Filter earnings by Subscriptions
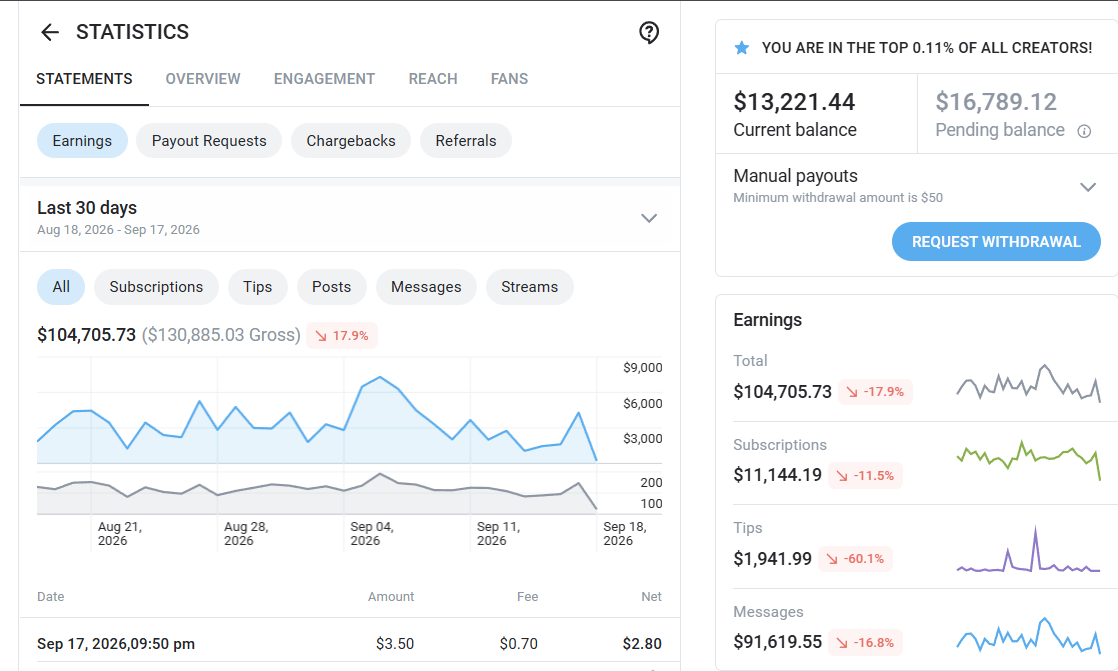1118x671 pixels. tap(156, 287)
